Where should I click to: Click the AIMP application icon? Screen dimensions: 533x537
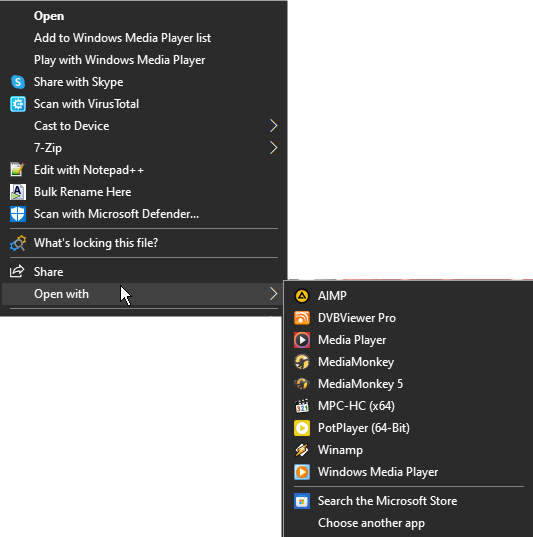[302, 296]
